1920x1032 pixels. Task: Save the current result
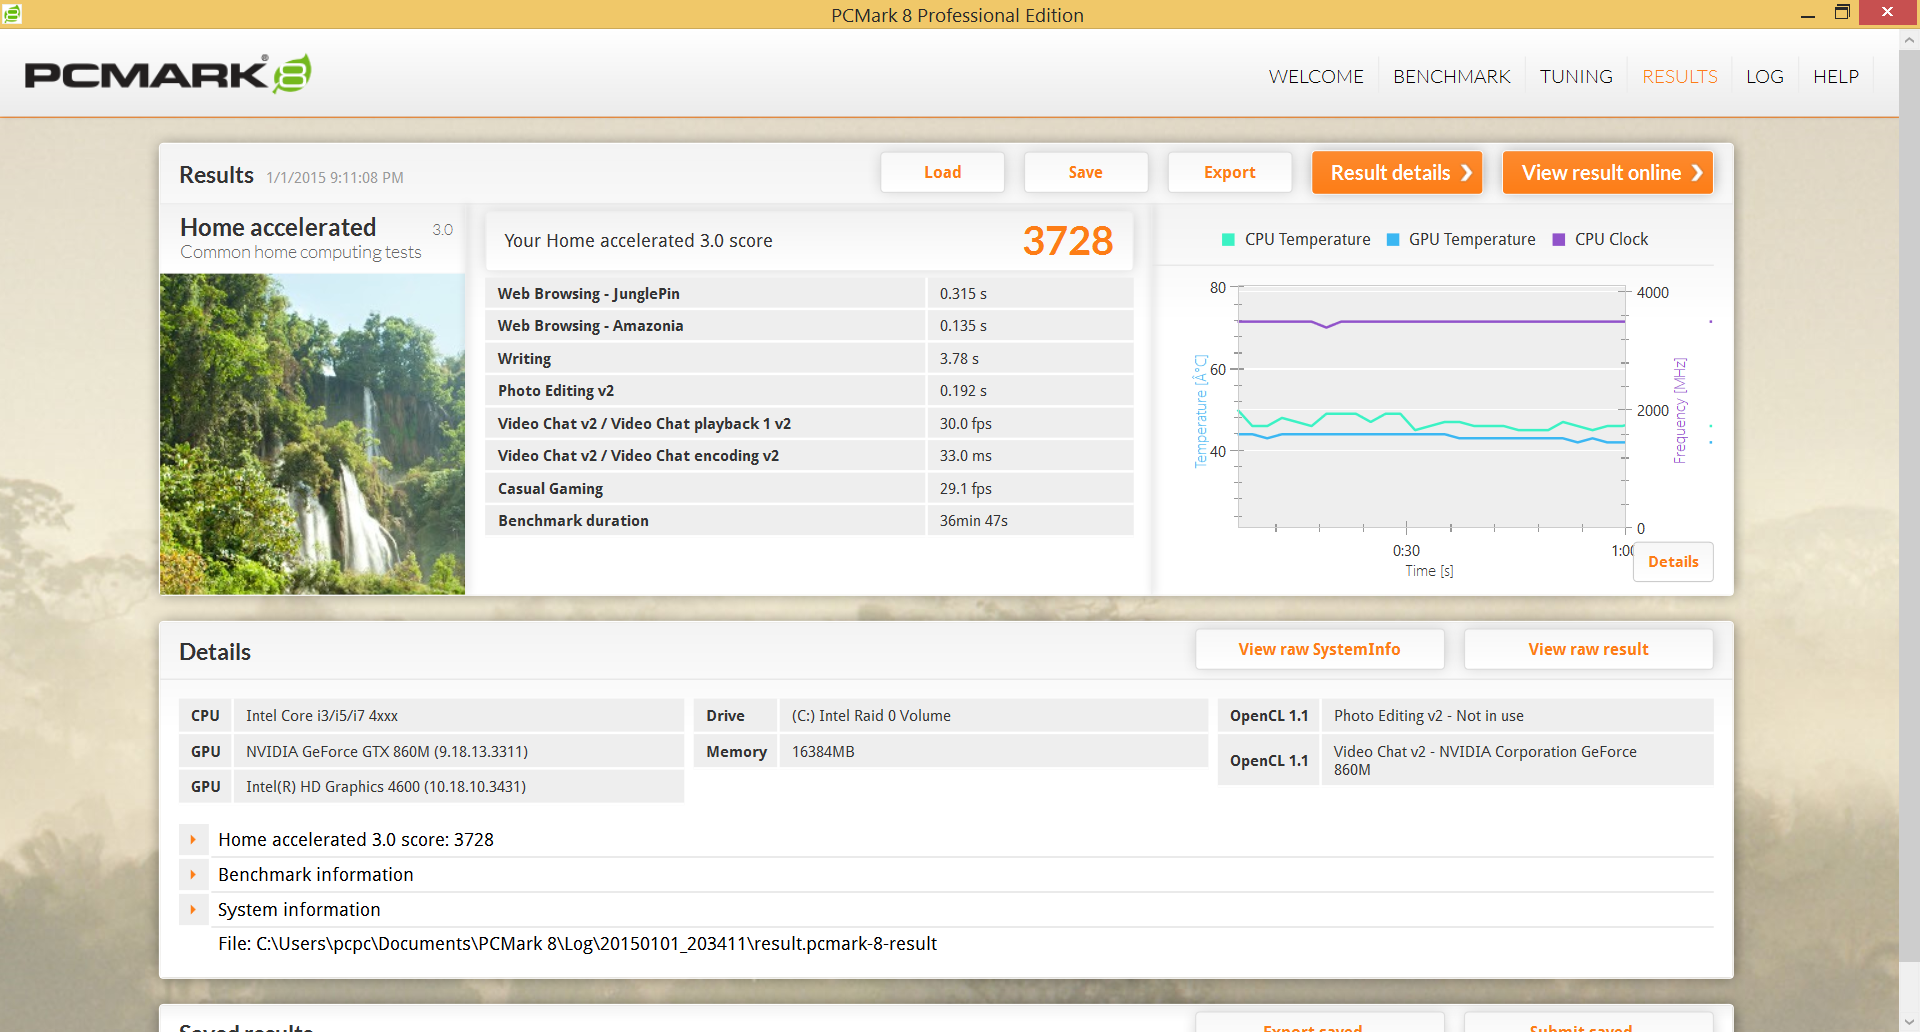(x=1085, y=172)
